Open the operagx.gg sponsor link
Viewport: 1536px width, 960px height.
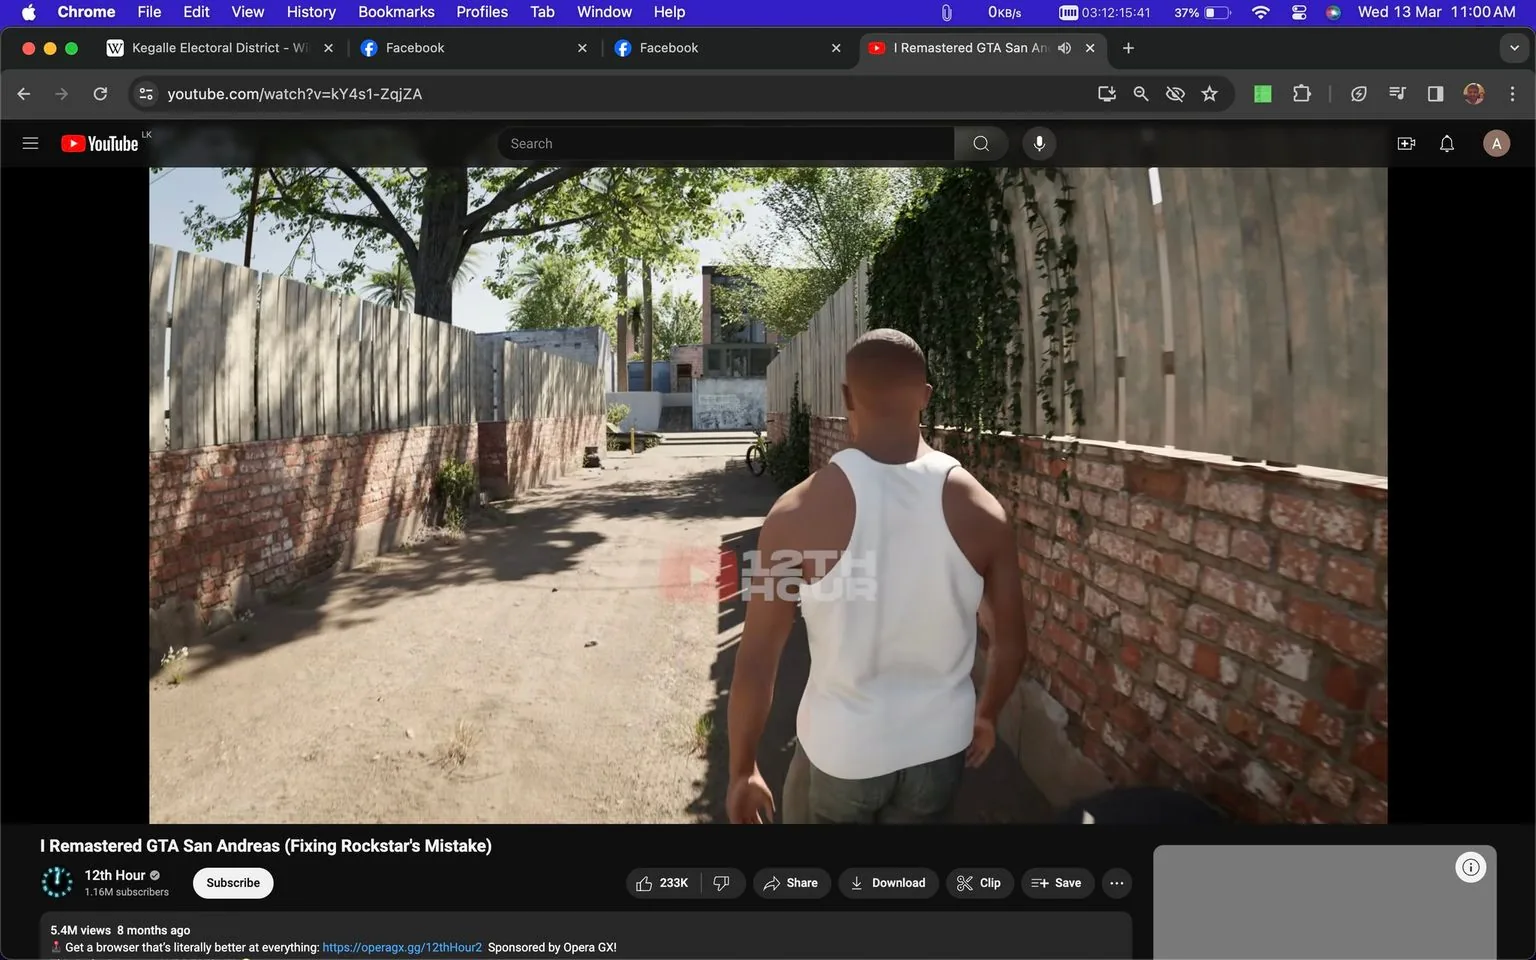click(x=401, y=946)
